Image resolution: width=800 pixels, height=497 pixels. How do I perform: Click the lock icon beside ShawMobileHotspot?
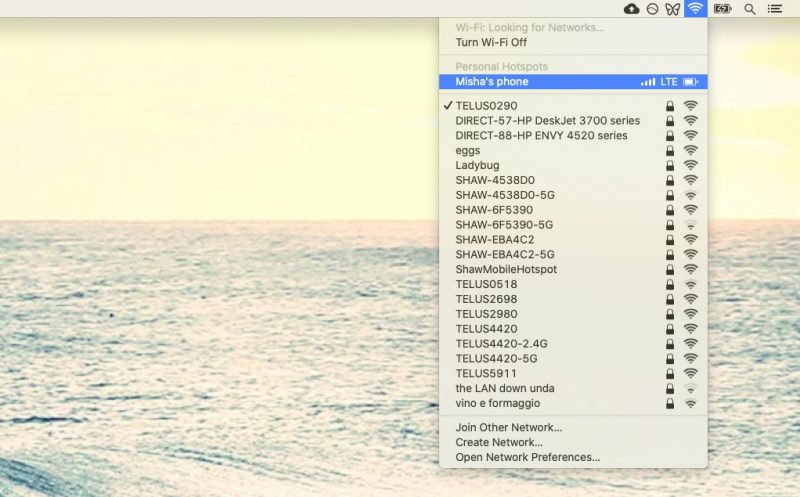[x=670, y=269]
